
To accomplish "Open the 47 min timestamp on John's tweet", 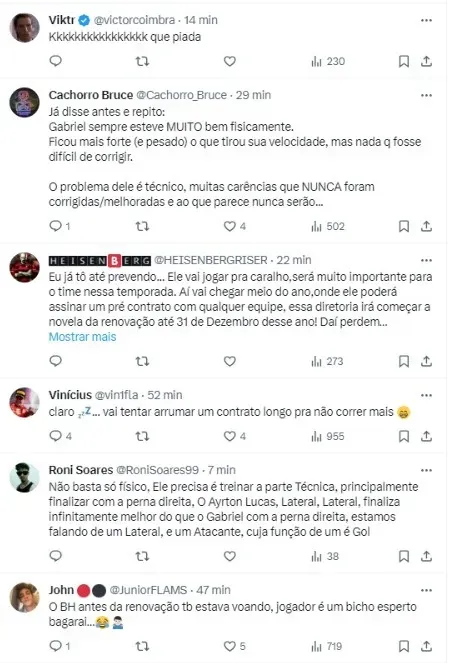I will (214, 590).
